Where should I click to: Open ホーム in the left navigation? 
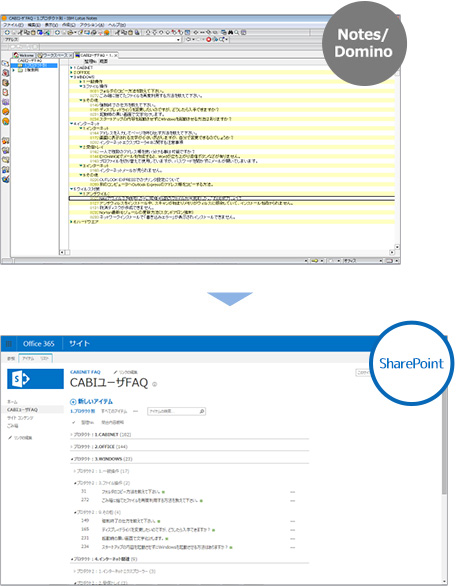[12, 402]
